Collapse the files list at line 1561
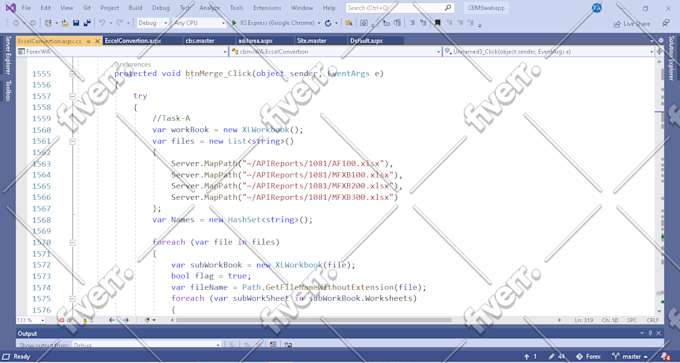This screenshot has width=680, height=363. click(72, 141)
